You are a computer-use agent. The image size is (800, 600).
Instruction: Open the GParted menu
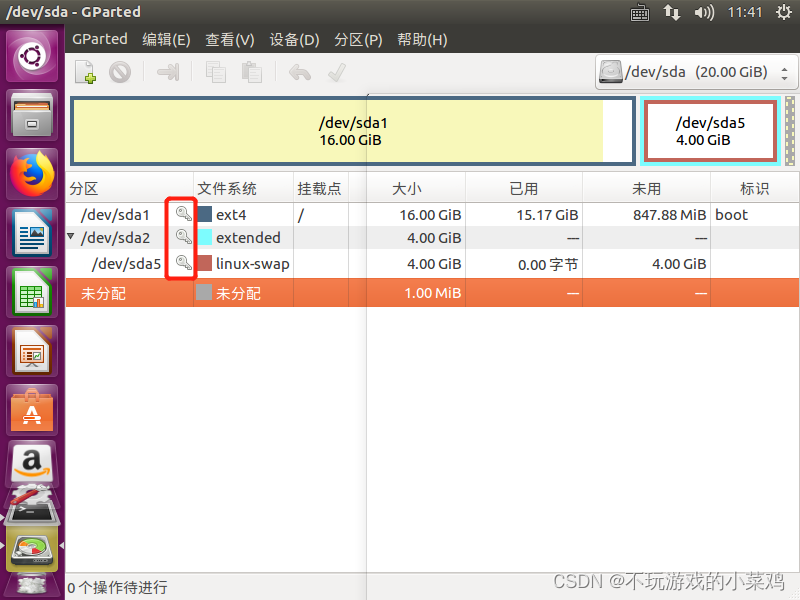click(99, 40)
